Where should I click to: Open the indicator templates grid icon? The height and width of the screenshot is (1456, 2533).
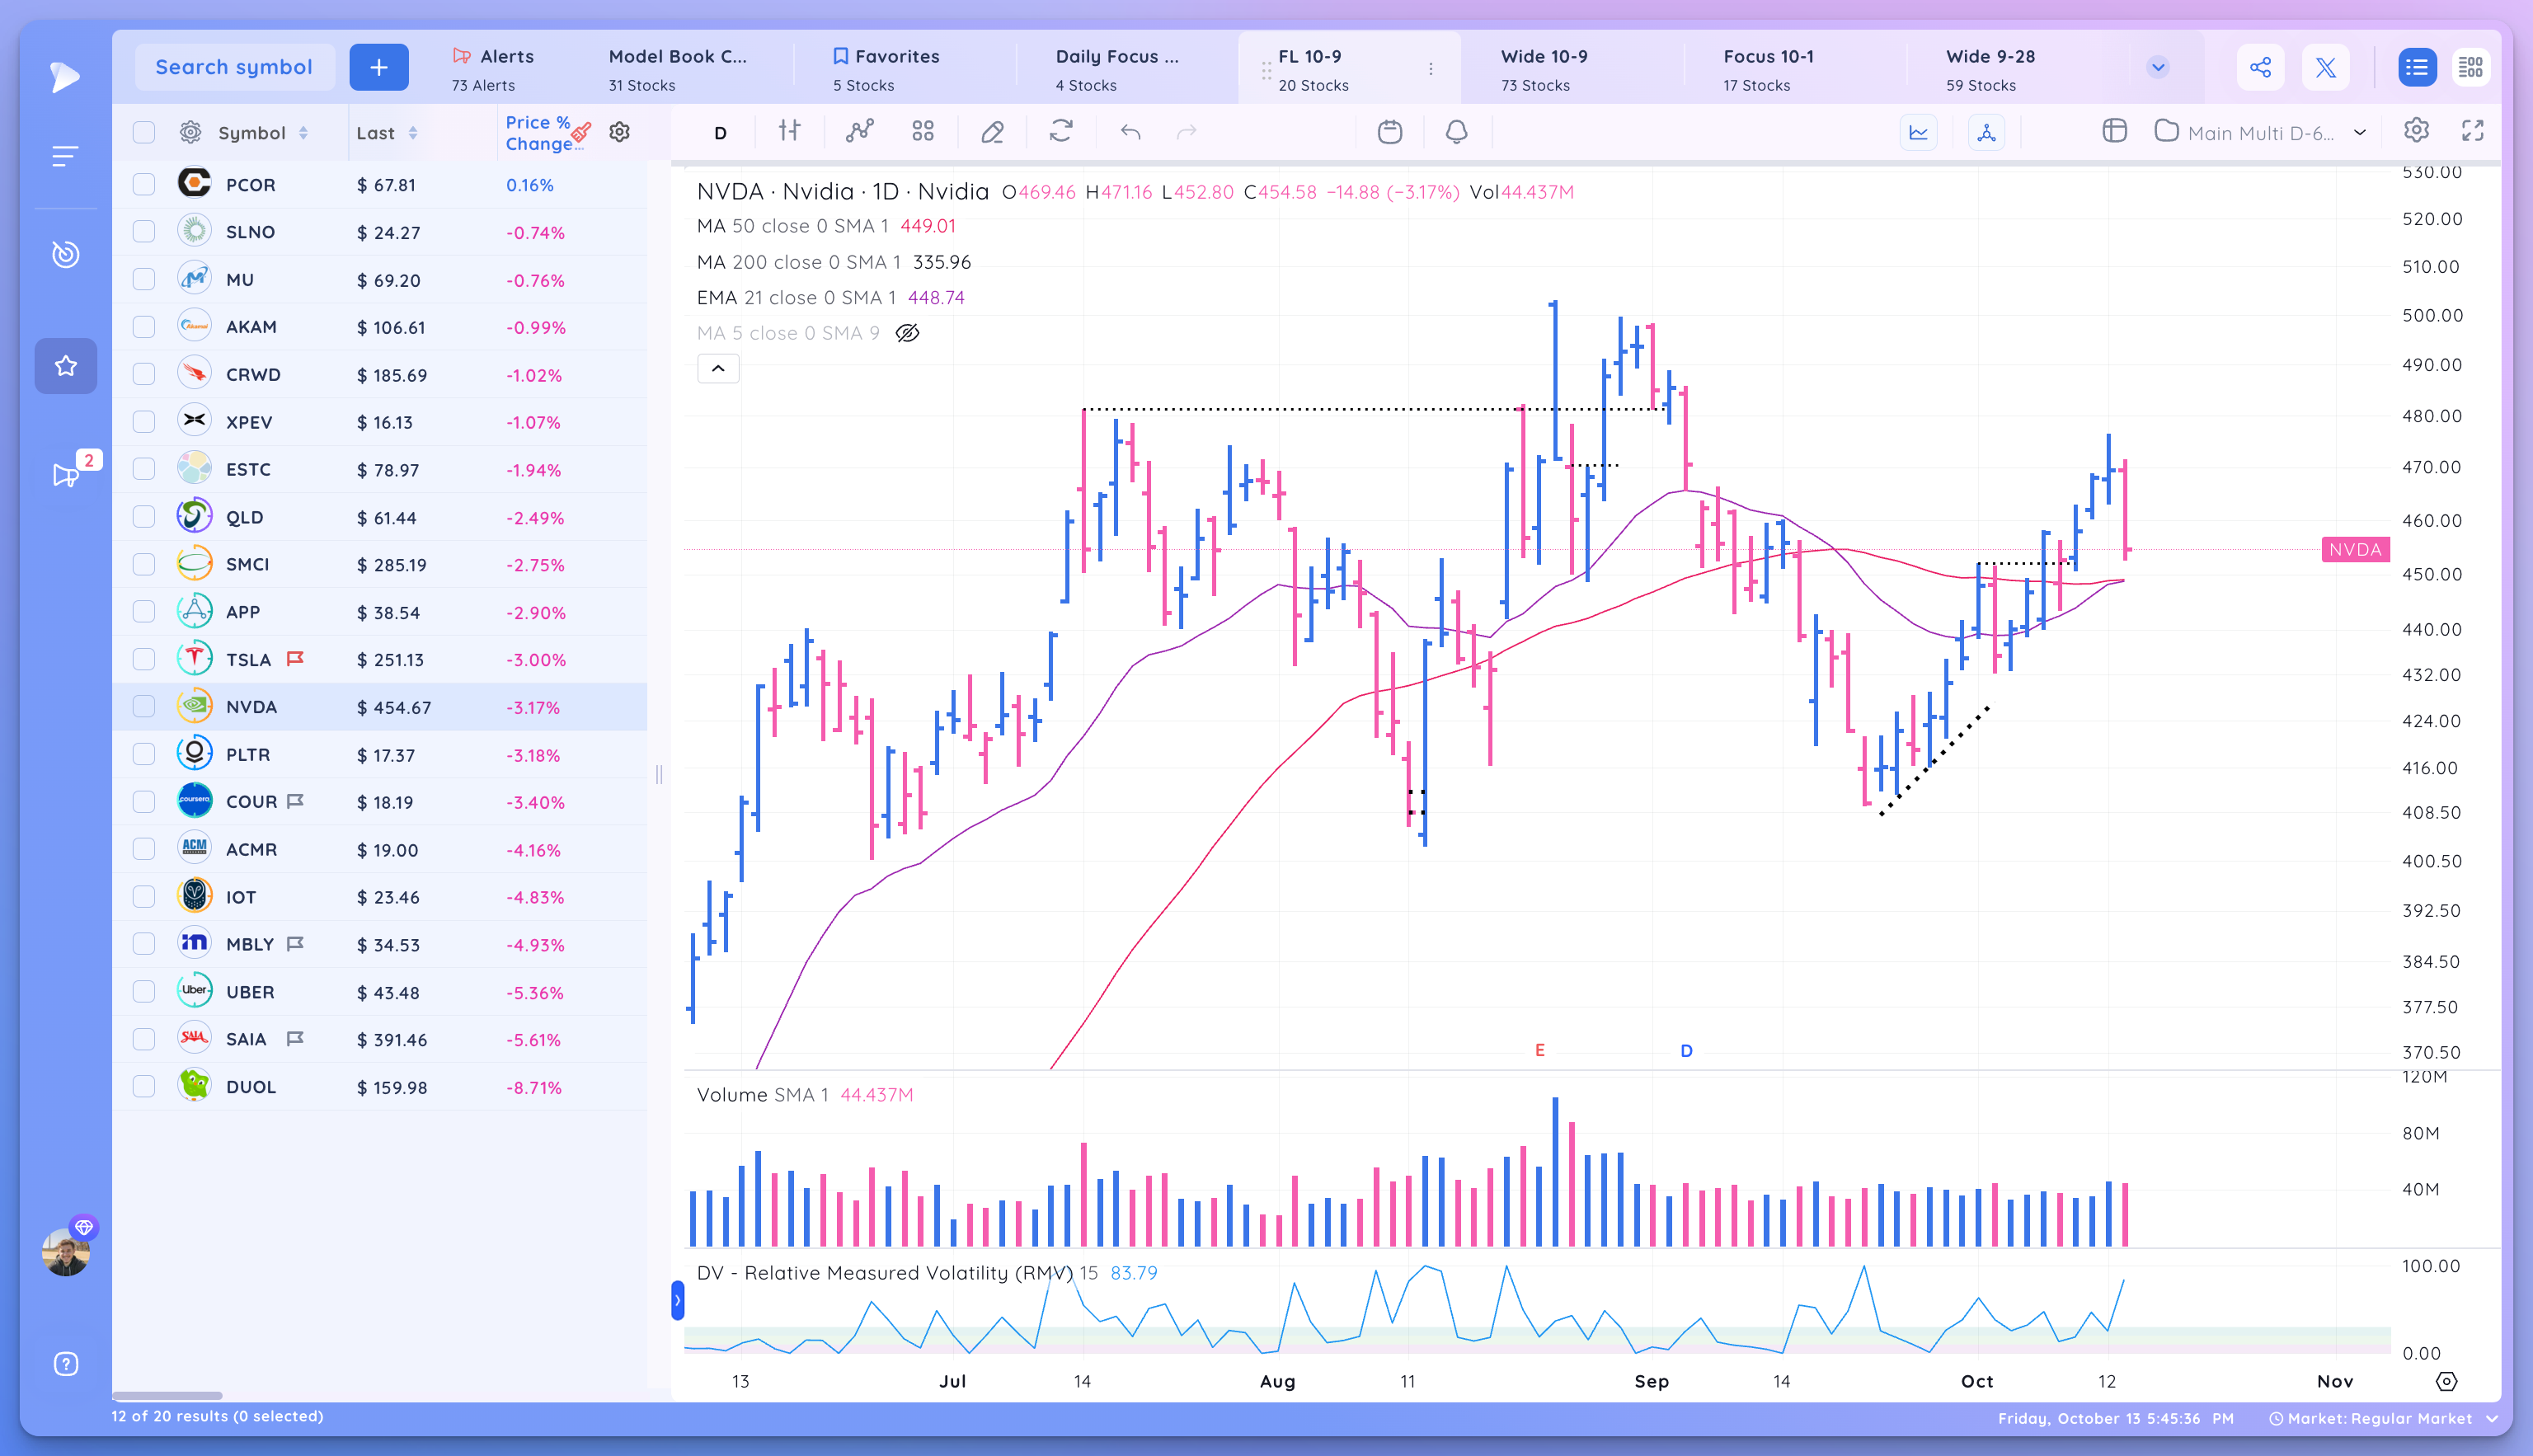point(923,131)
